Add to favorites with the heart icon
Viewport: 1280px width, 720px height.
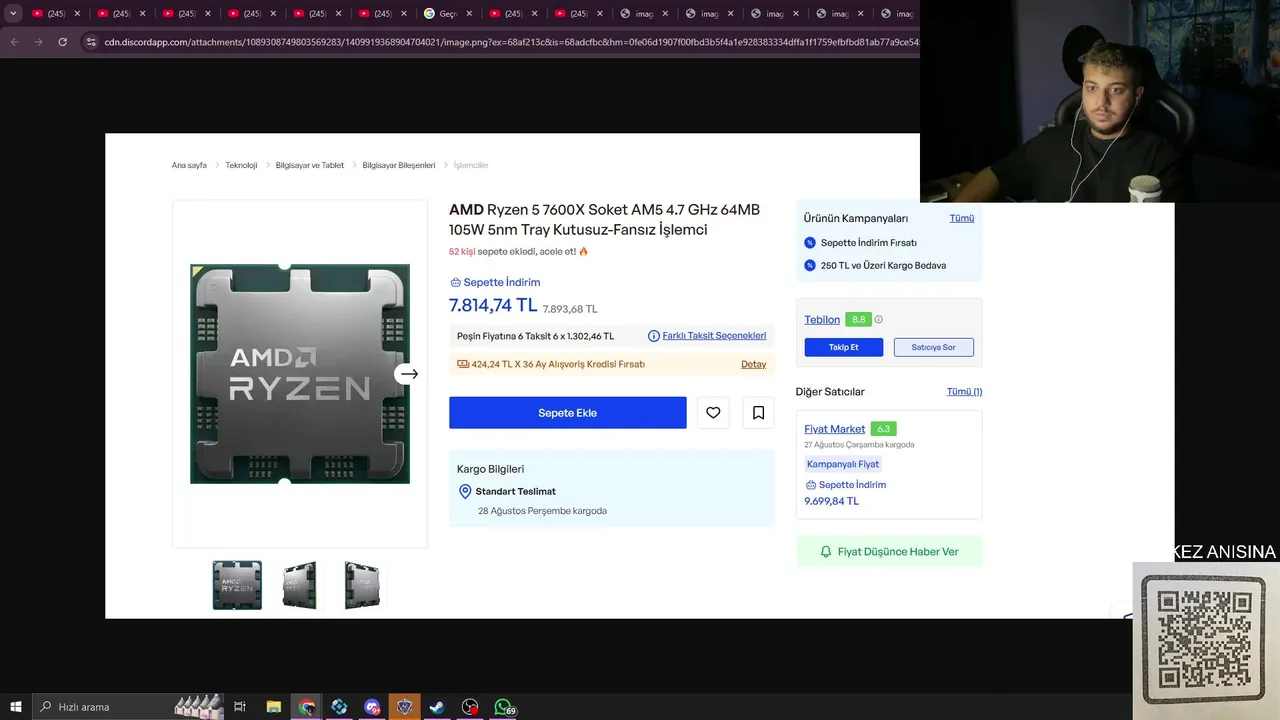713,413
